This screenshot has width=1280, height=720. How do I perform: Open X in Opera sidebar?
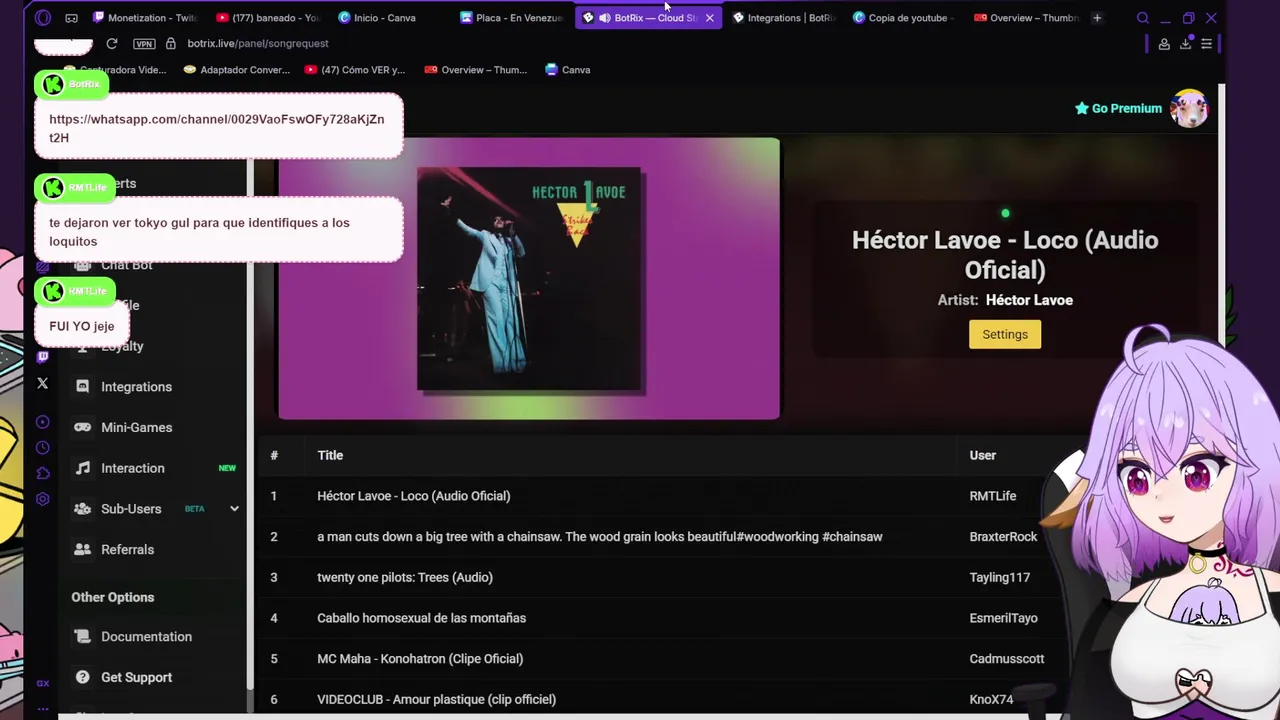[x=42, y=383]
